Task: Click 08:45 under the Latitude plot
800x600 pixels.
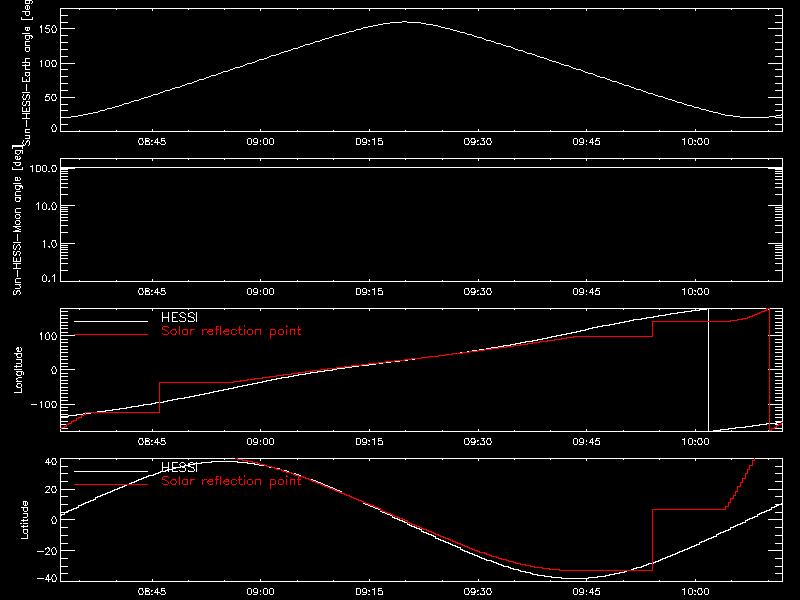Action: point(152,592)
